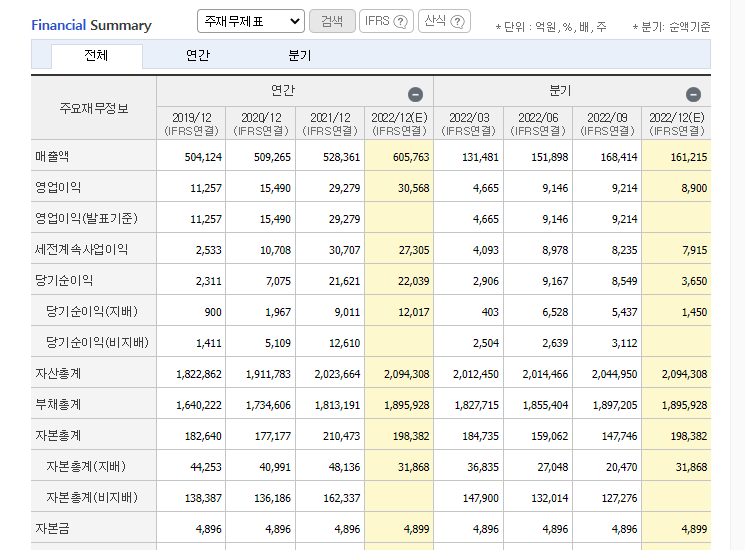Select the 2022/06 quarterly column header
This screenshot has width=745, height=550.
pyautogui.click(x=538, y=123)
